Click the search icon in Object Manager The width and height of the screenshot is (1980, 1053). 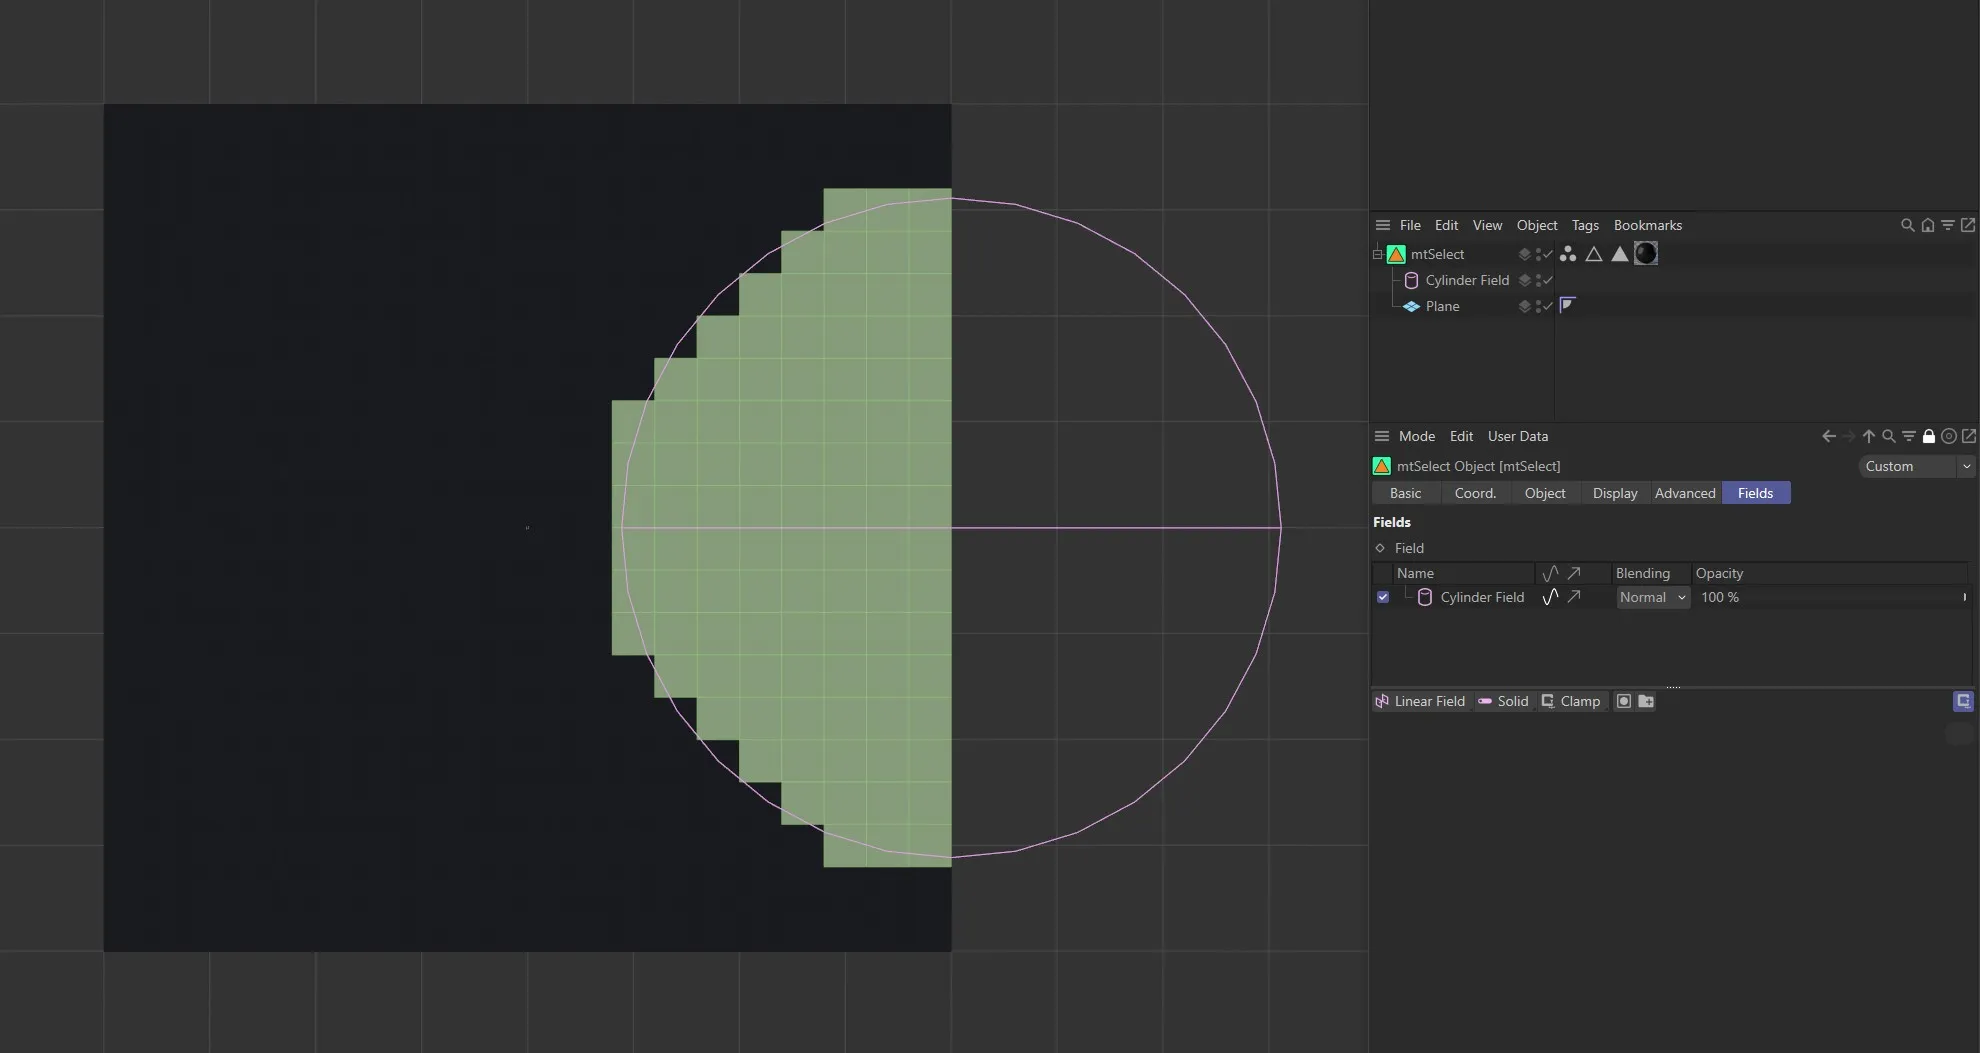click(x=1908, y=225)
